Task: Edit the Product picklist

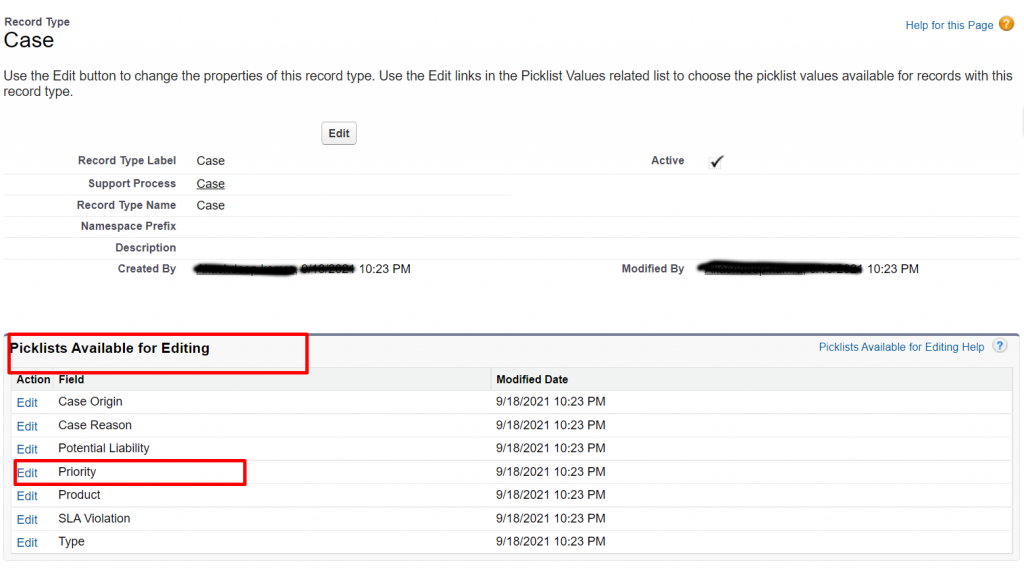Action: [x=27, y=496]
